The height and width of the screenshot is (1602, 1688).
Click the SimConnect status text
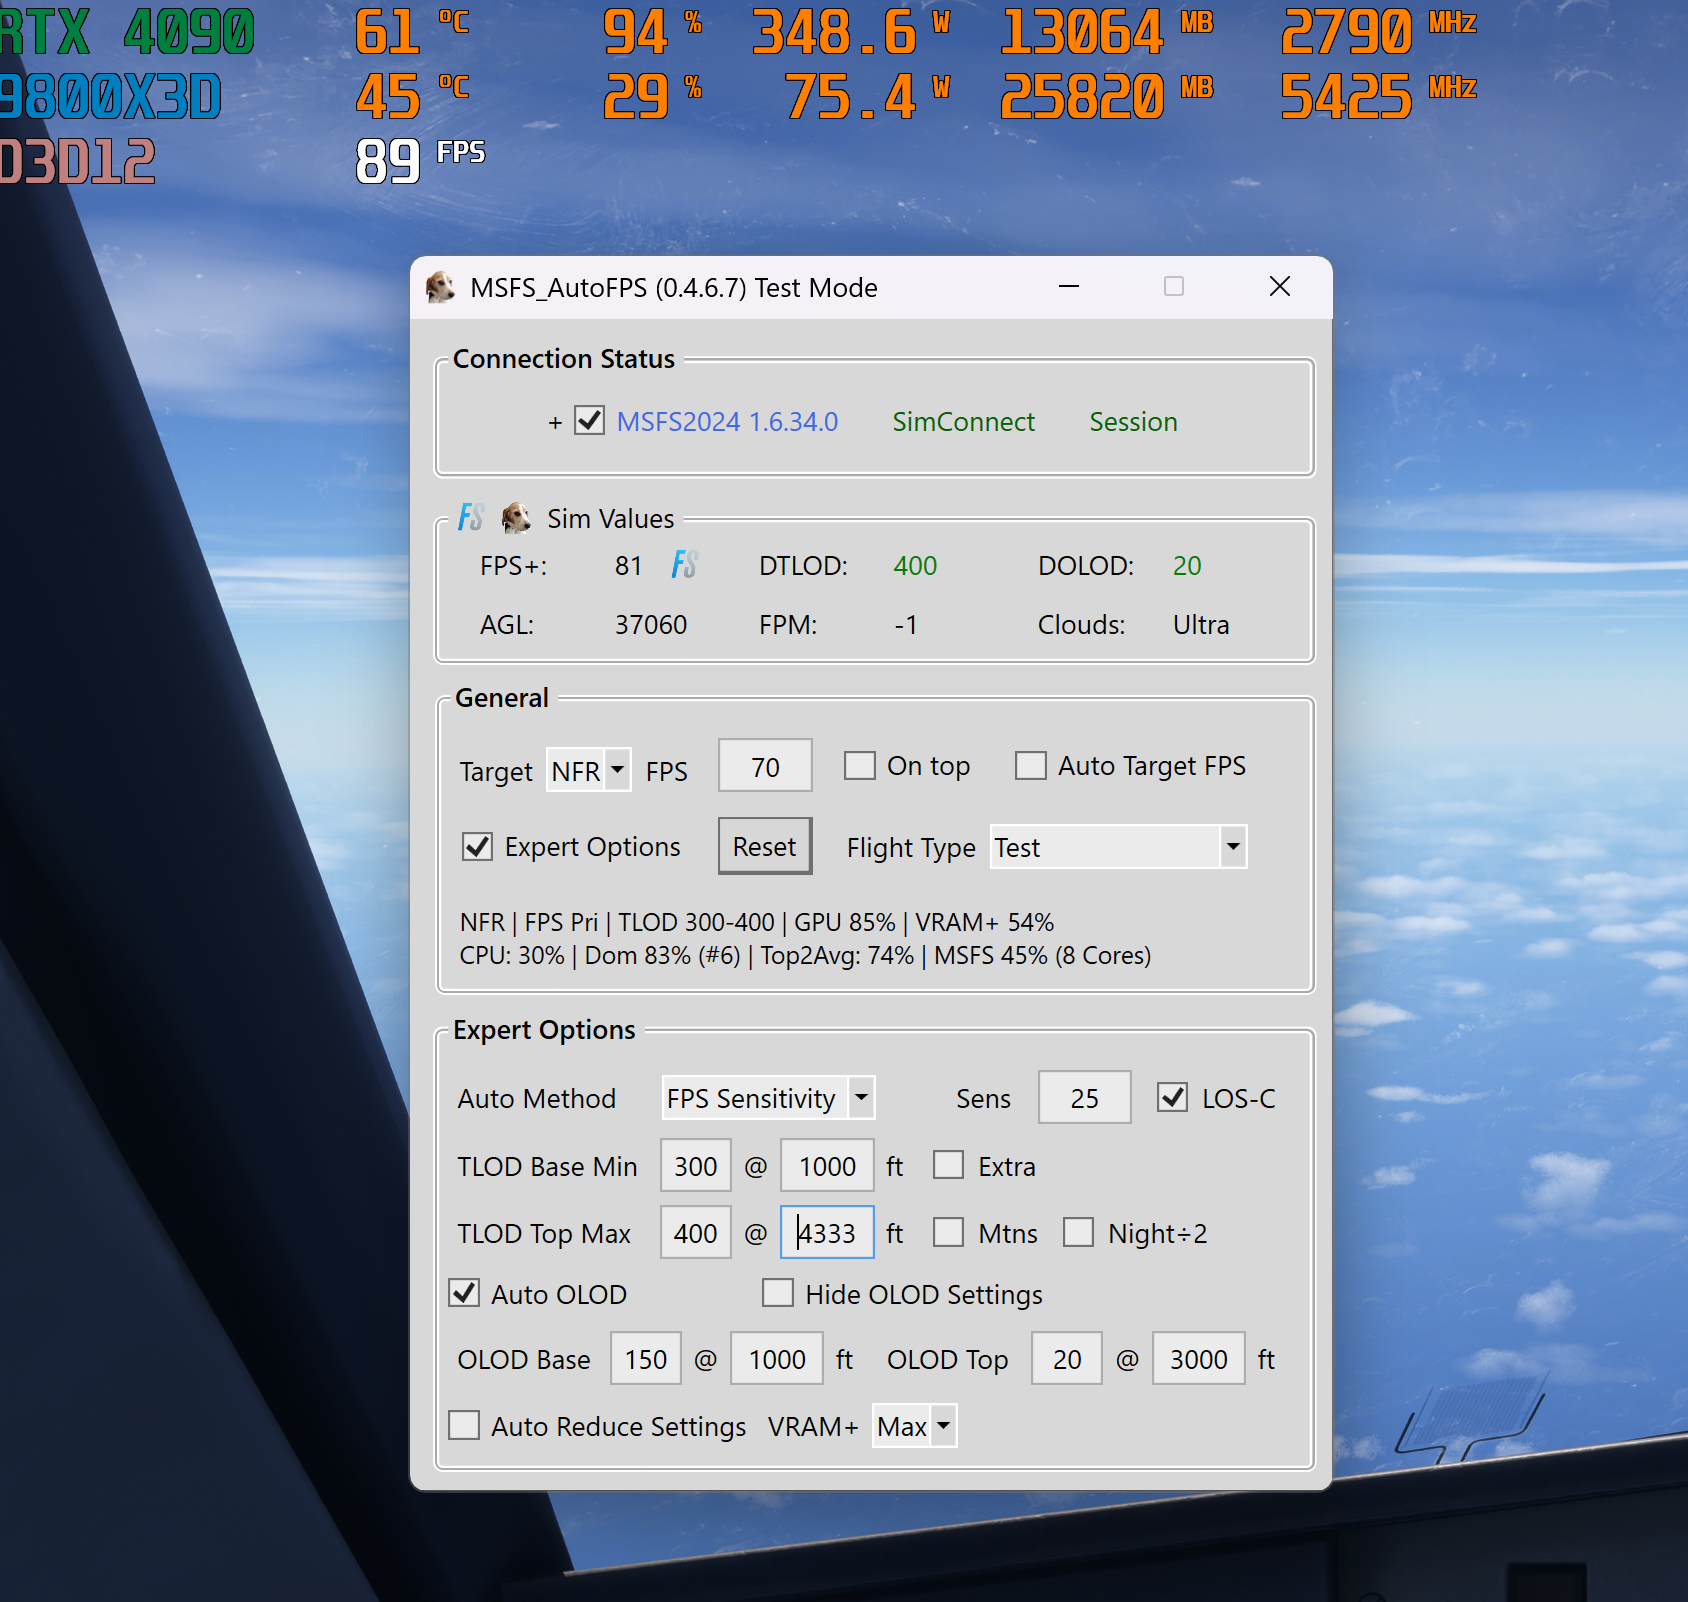tap(964, 422)
